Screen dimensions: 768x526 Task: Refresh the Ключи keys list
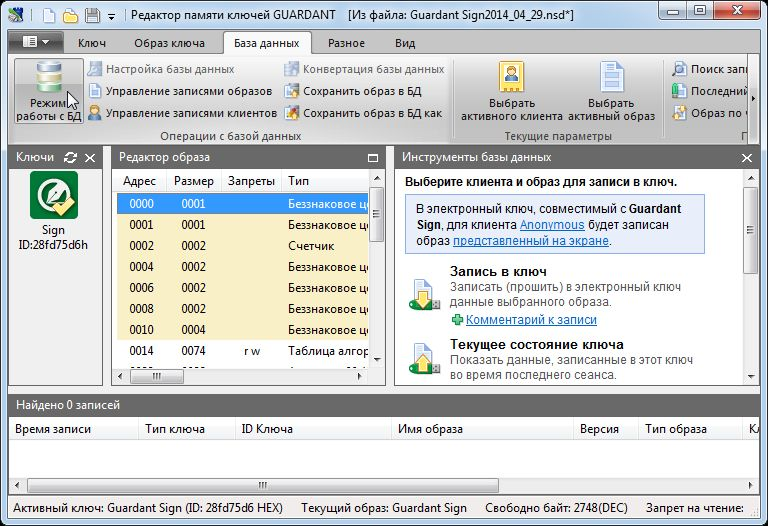pos(70,158)
